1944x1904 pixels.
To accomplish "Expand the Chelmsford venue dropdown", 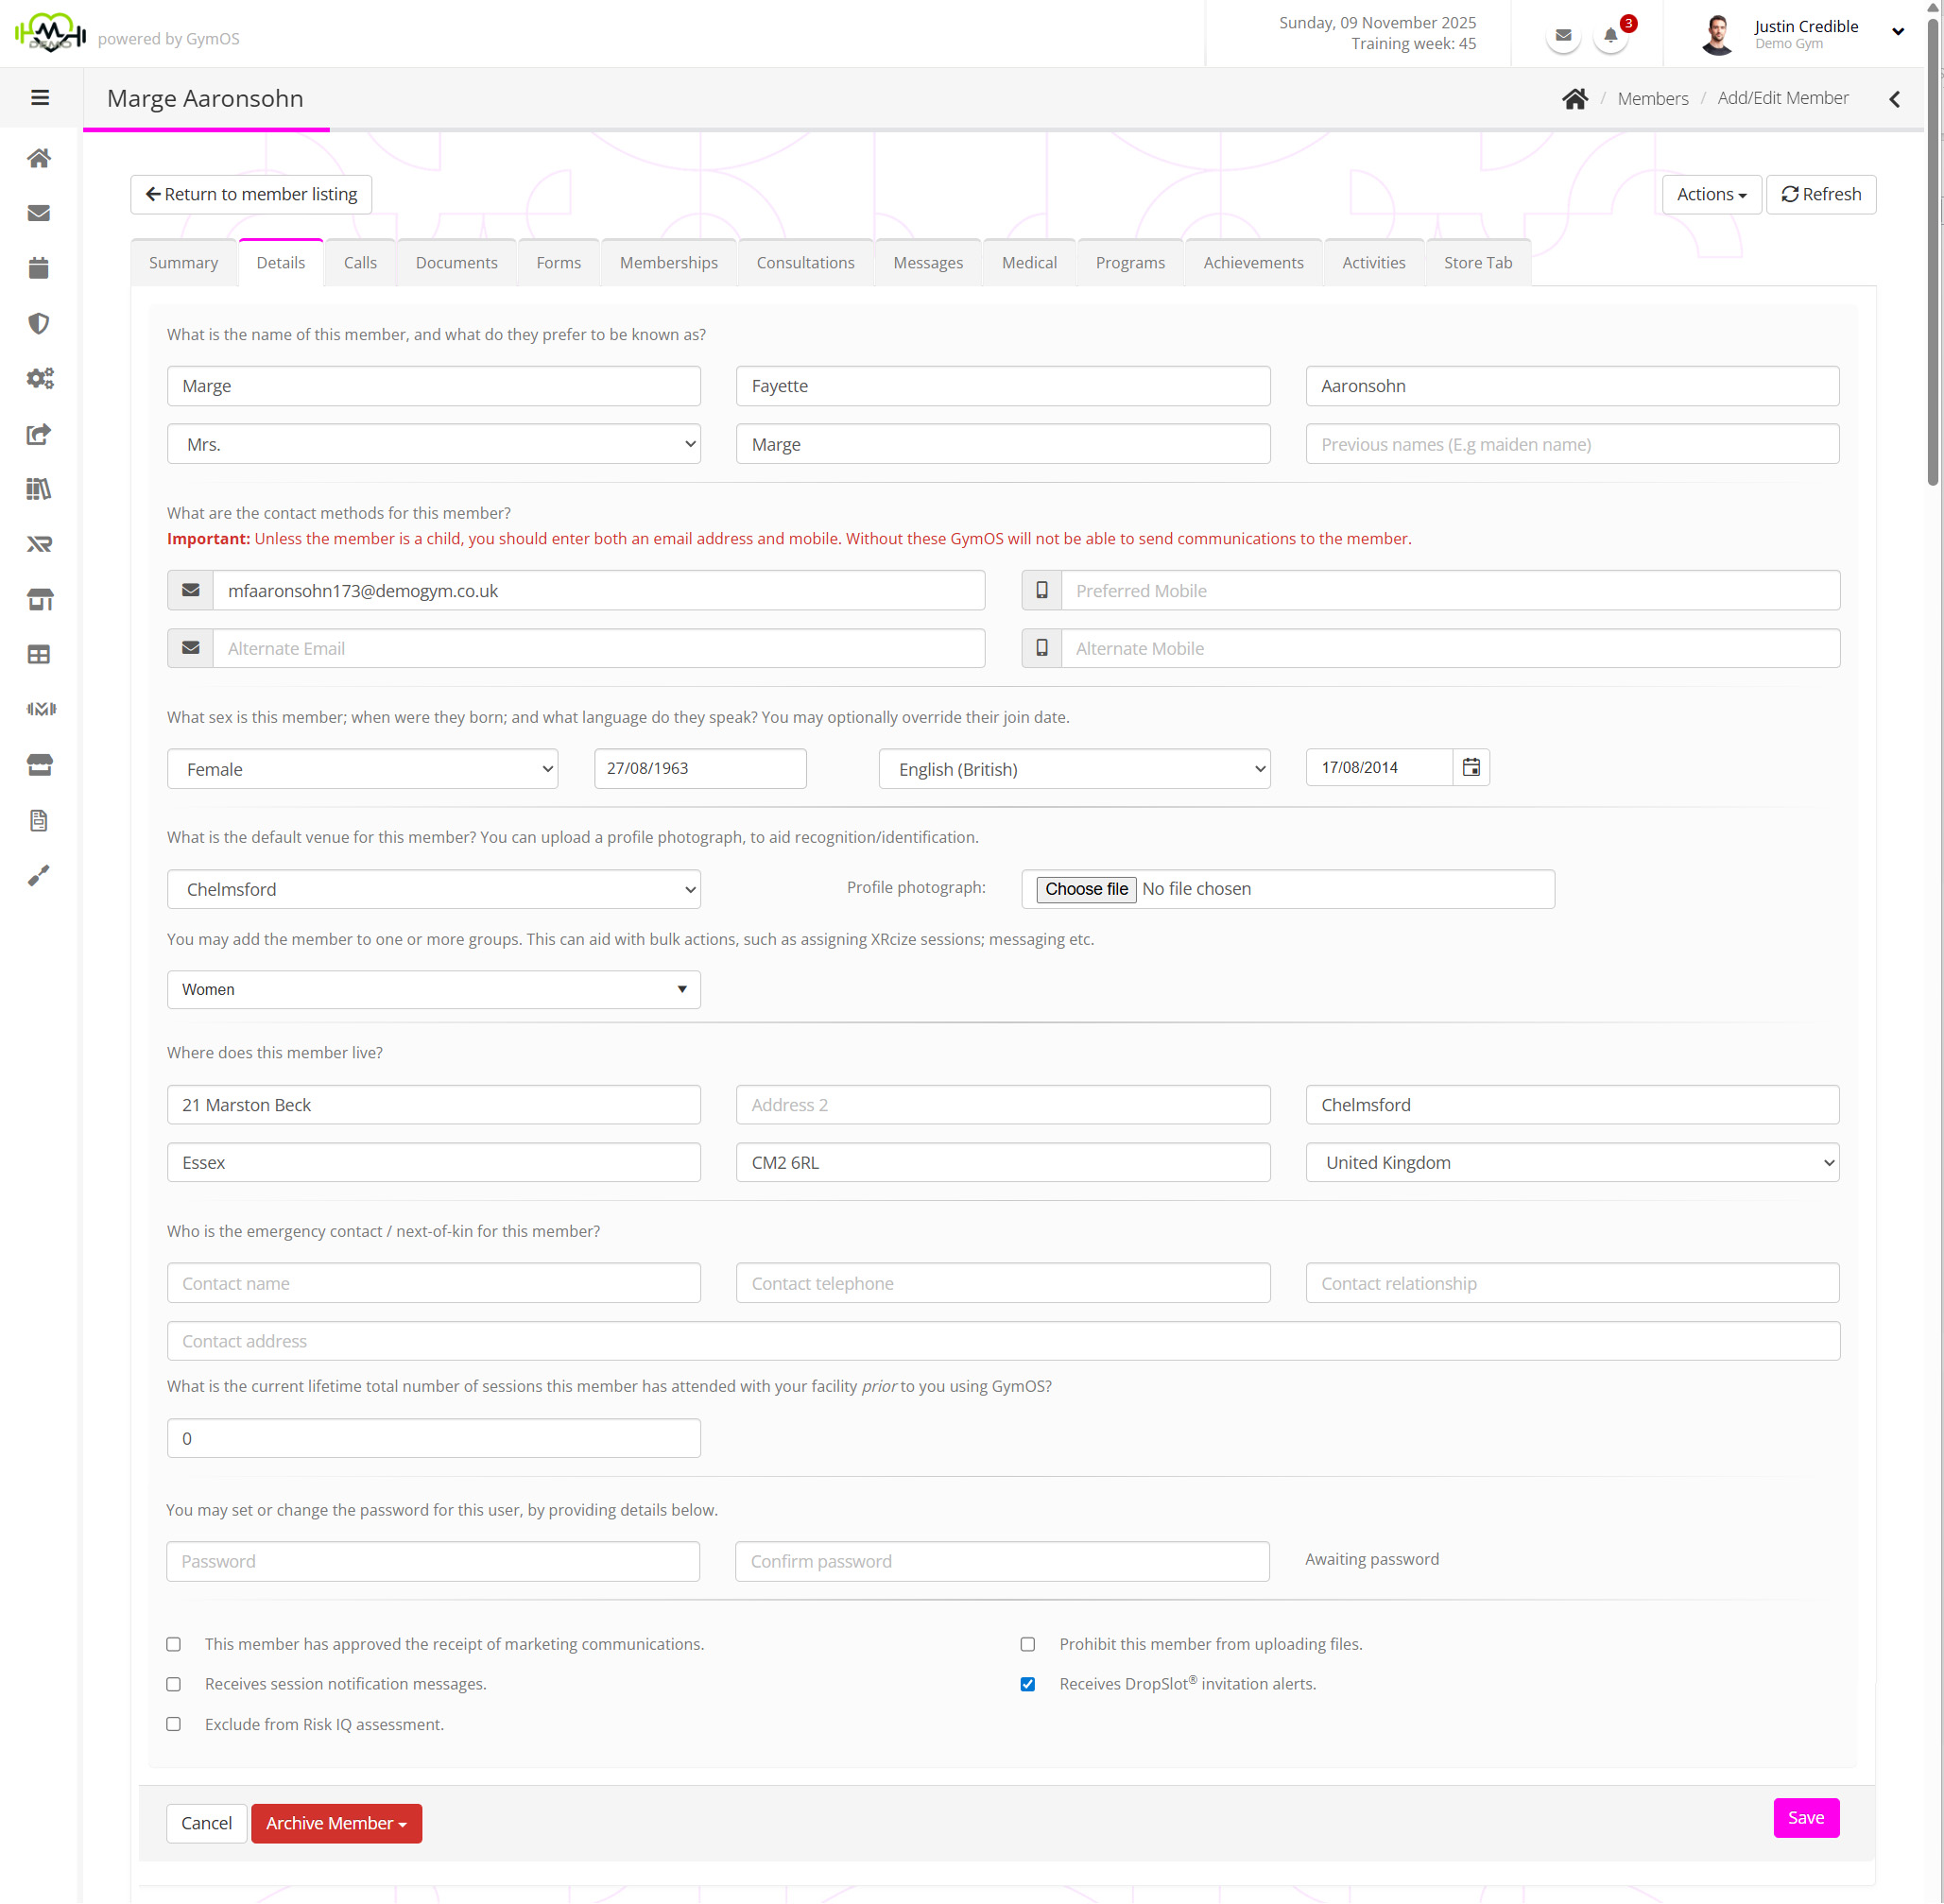I will (x=433, y=889).
